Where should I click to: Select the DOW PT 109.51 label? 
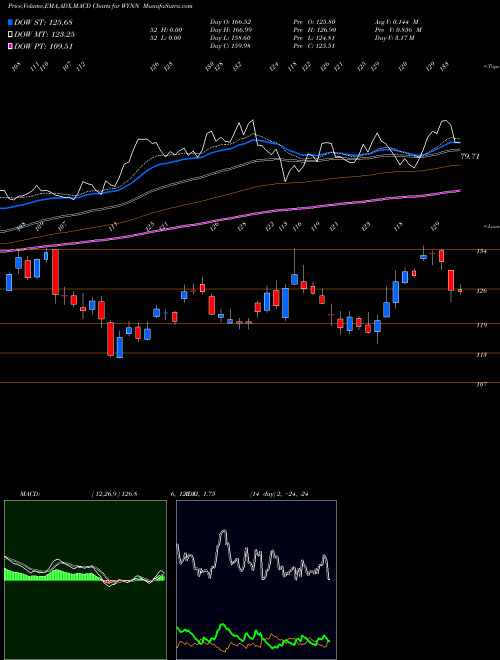[x=43, y=46]
